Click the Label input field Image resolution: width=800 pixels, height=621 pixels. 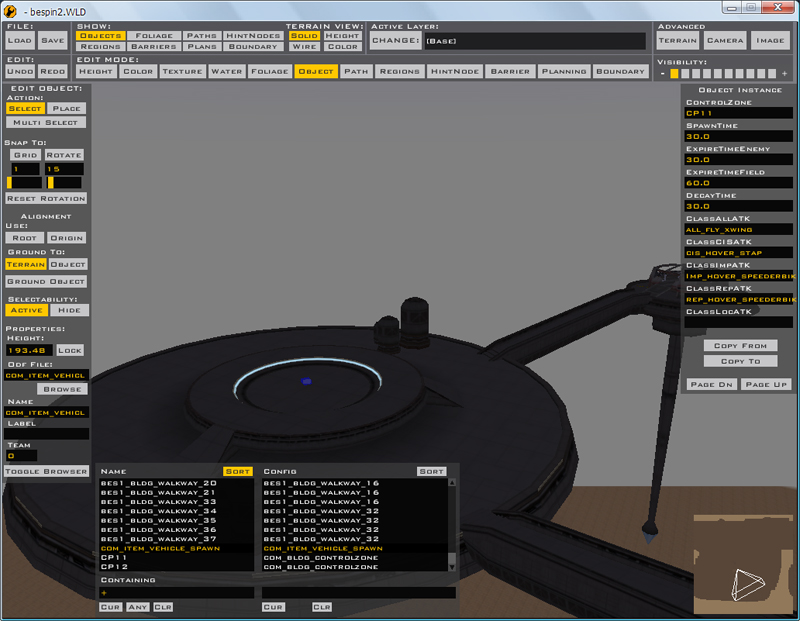[46, 434]
